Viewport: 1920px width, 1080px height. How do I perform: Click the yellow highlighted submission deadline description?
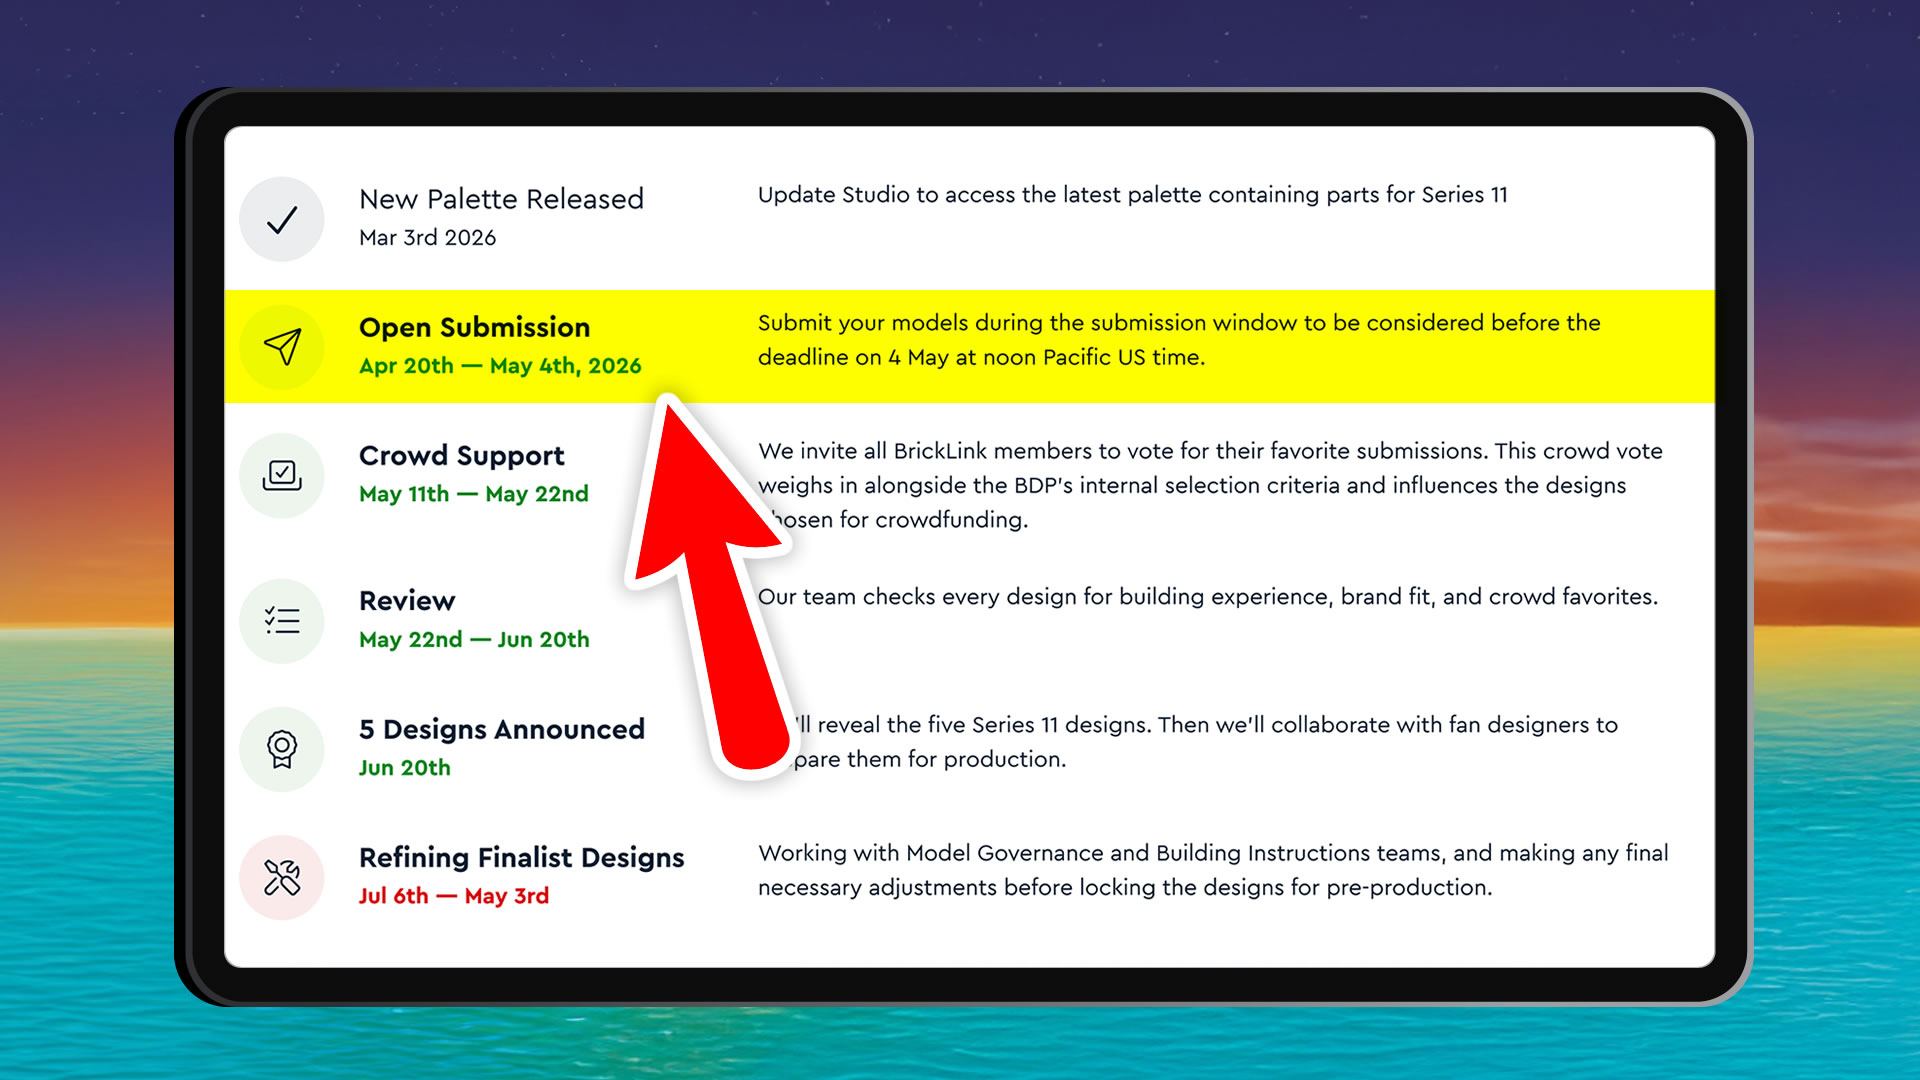[x=1178, y=340]
